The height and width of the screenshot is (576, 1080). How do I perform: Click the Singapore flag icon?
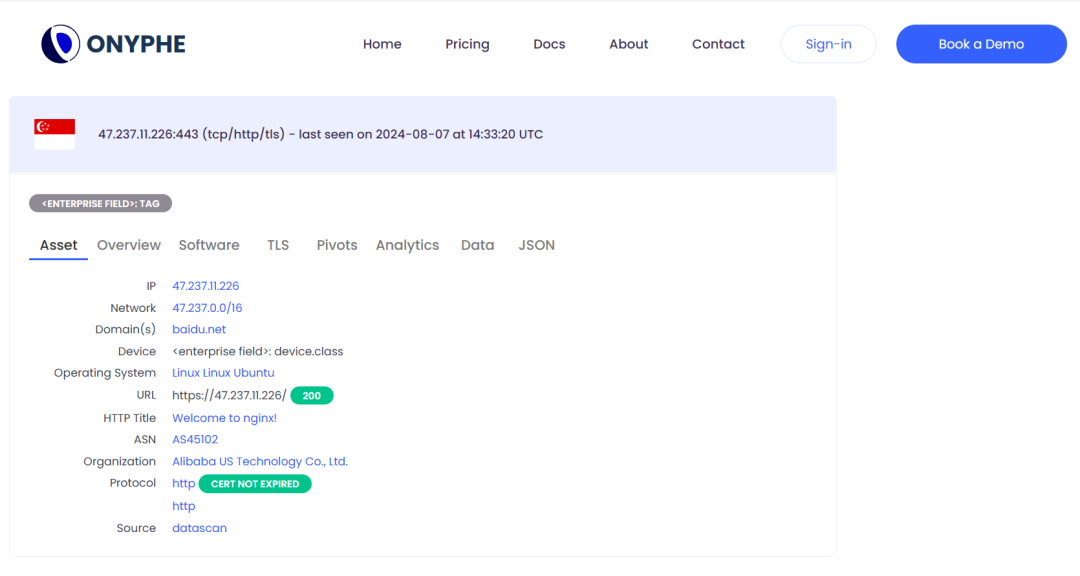54,134
